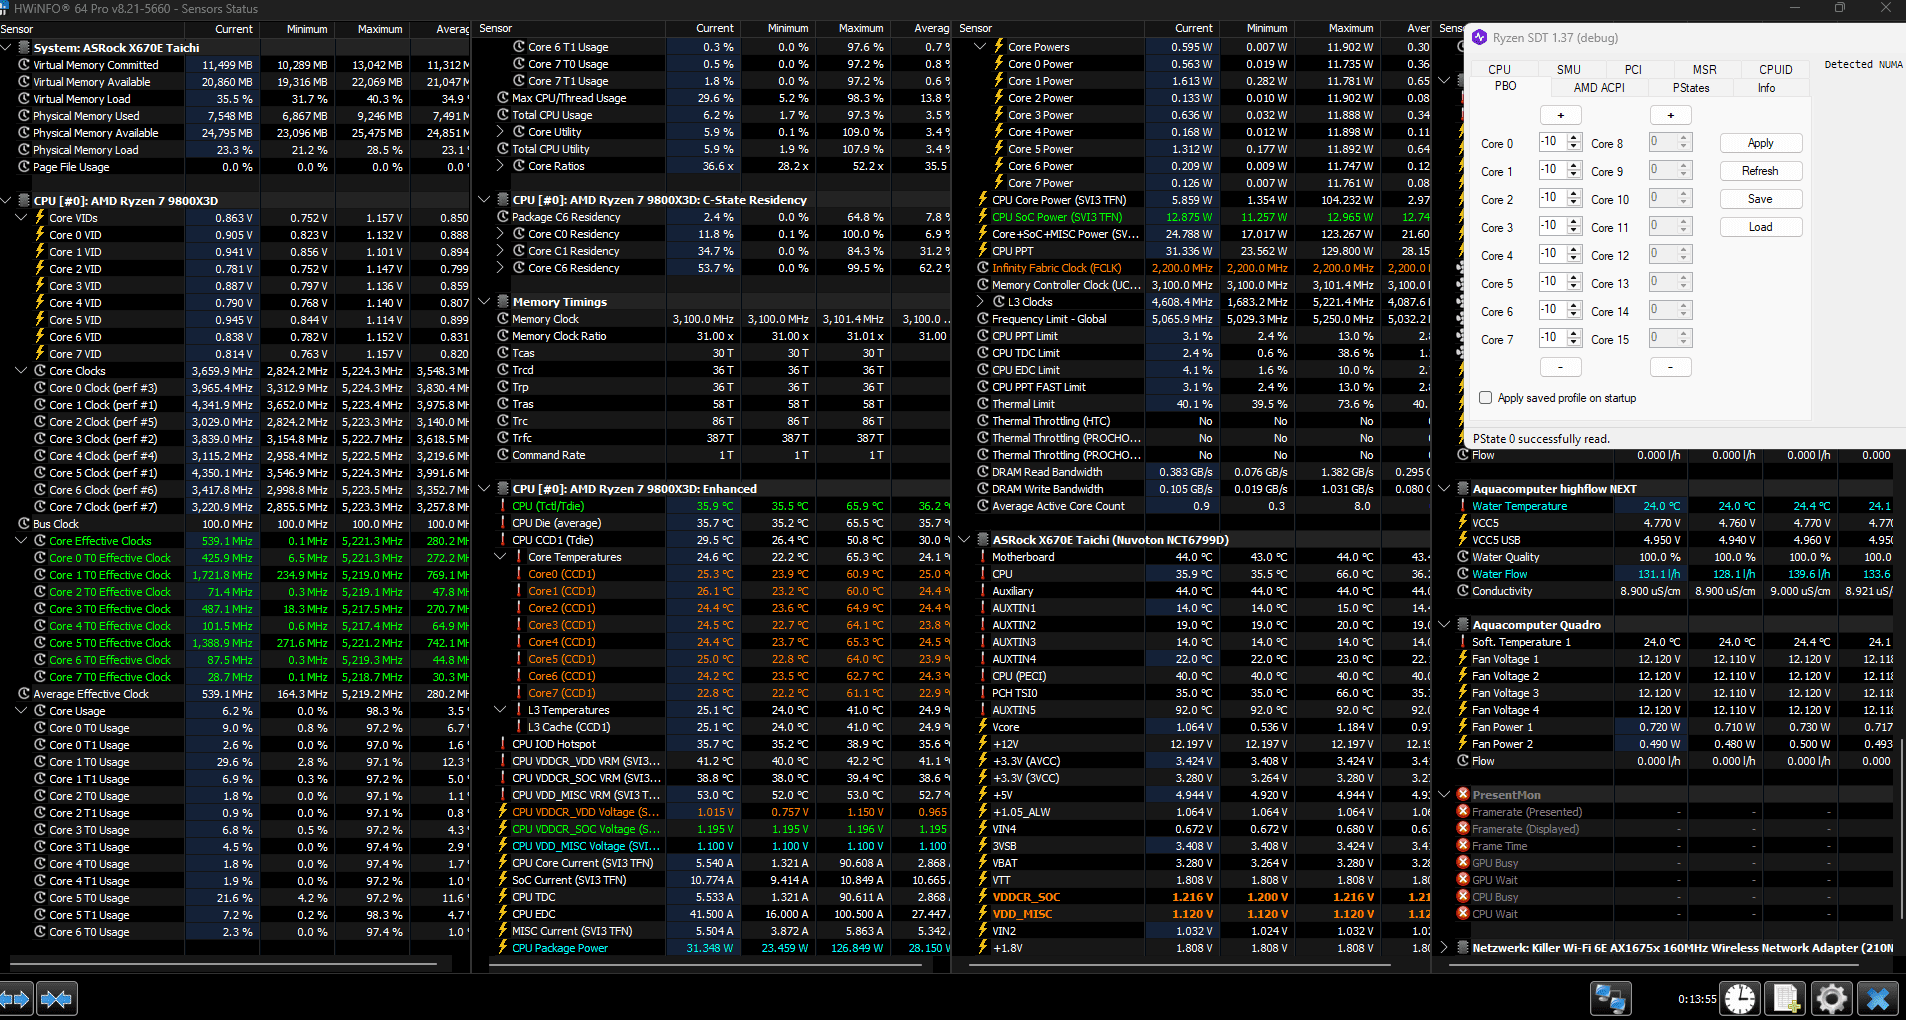Collapse the Core Effective Clocks node

coord(22,541)
